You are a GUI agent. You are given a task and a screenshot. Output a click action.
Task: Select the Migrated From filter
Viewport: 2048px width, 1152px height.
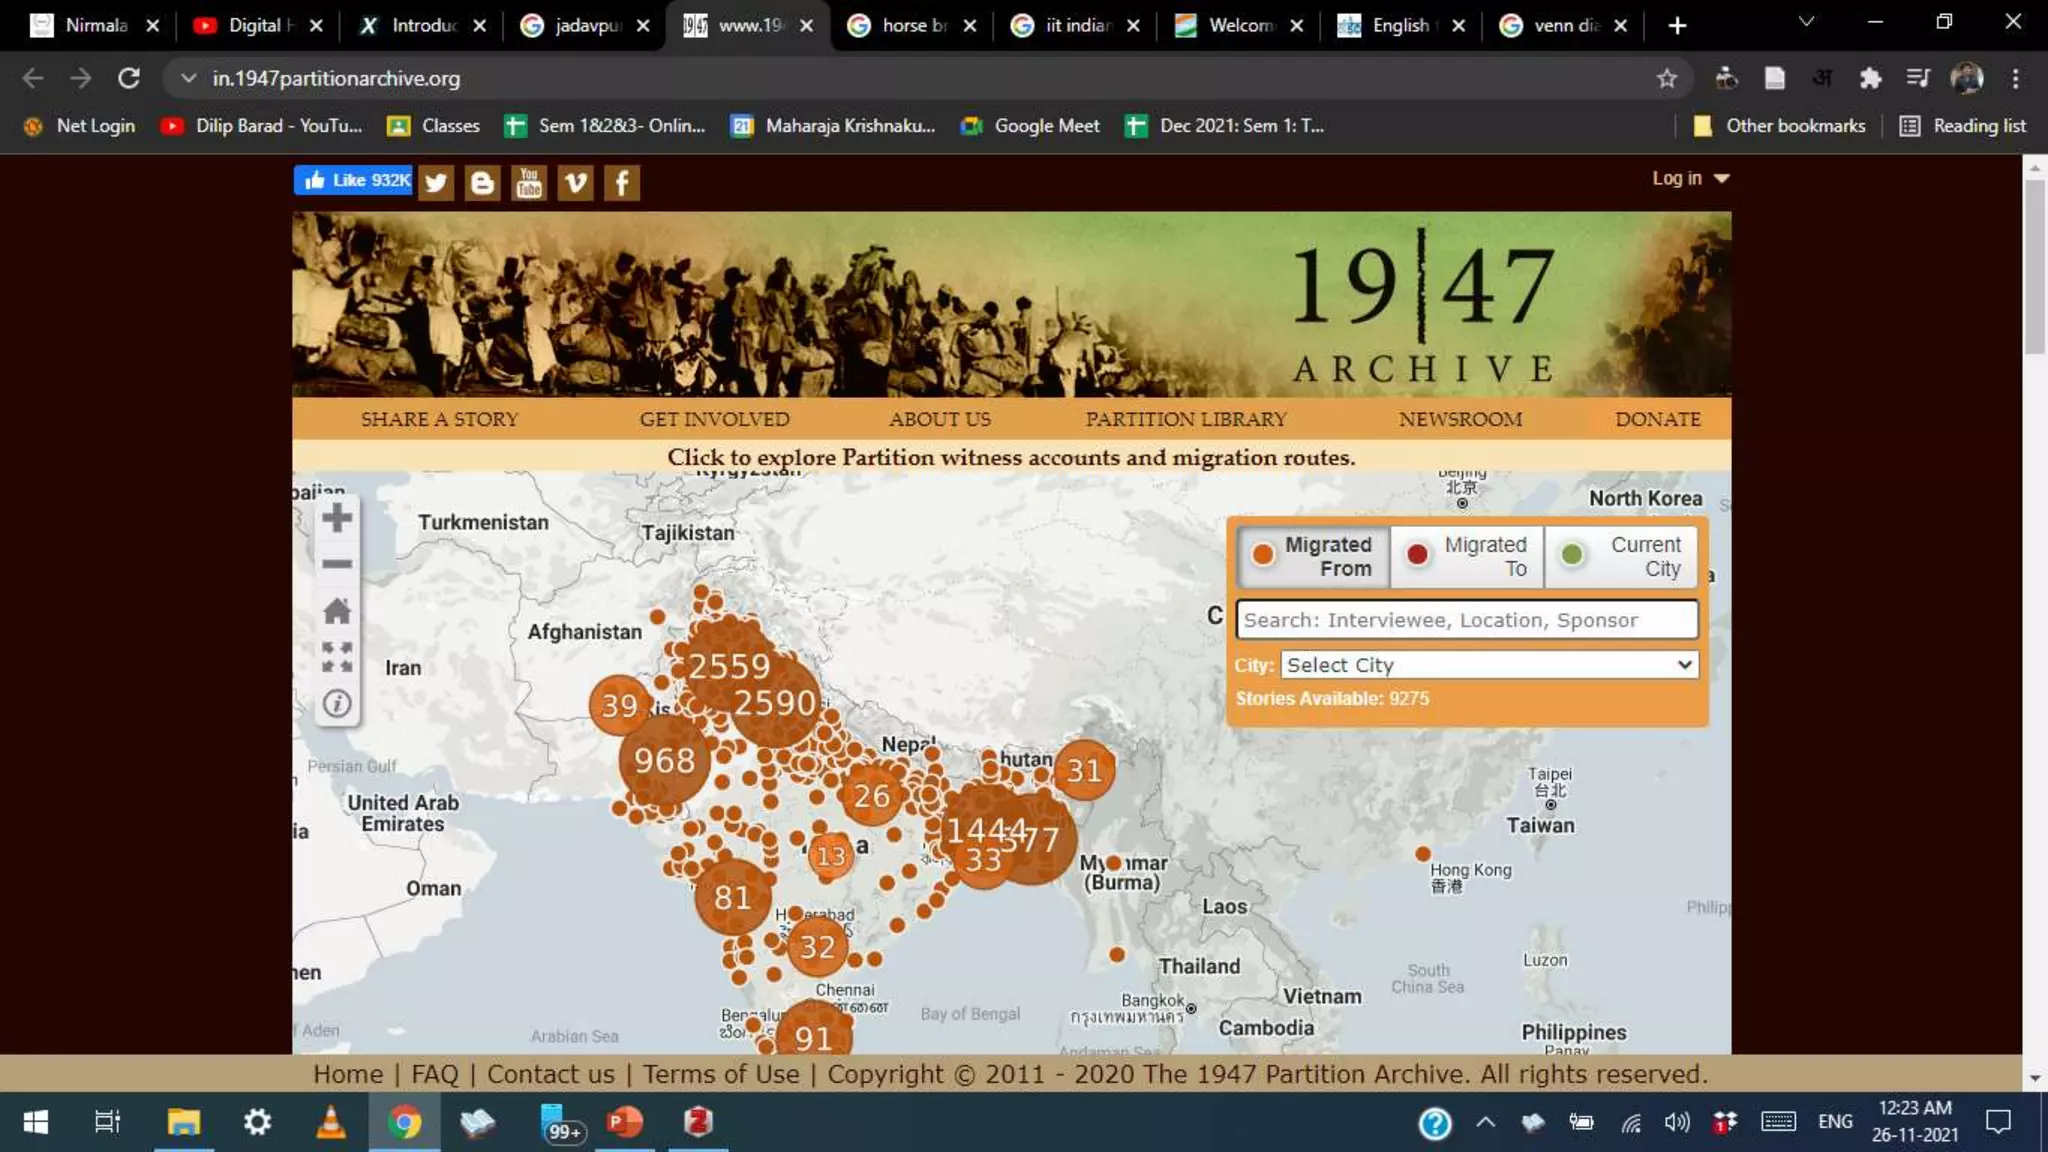[1314, 556]
